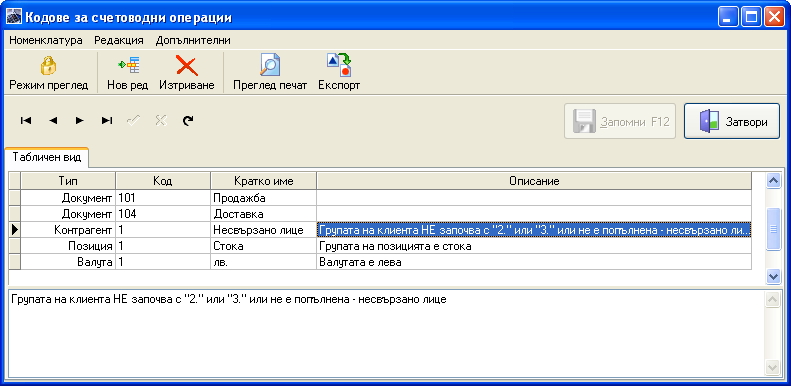Go to previous record arrow
Viewport: 791px width, 386px height.
coord(53,121)
